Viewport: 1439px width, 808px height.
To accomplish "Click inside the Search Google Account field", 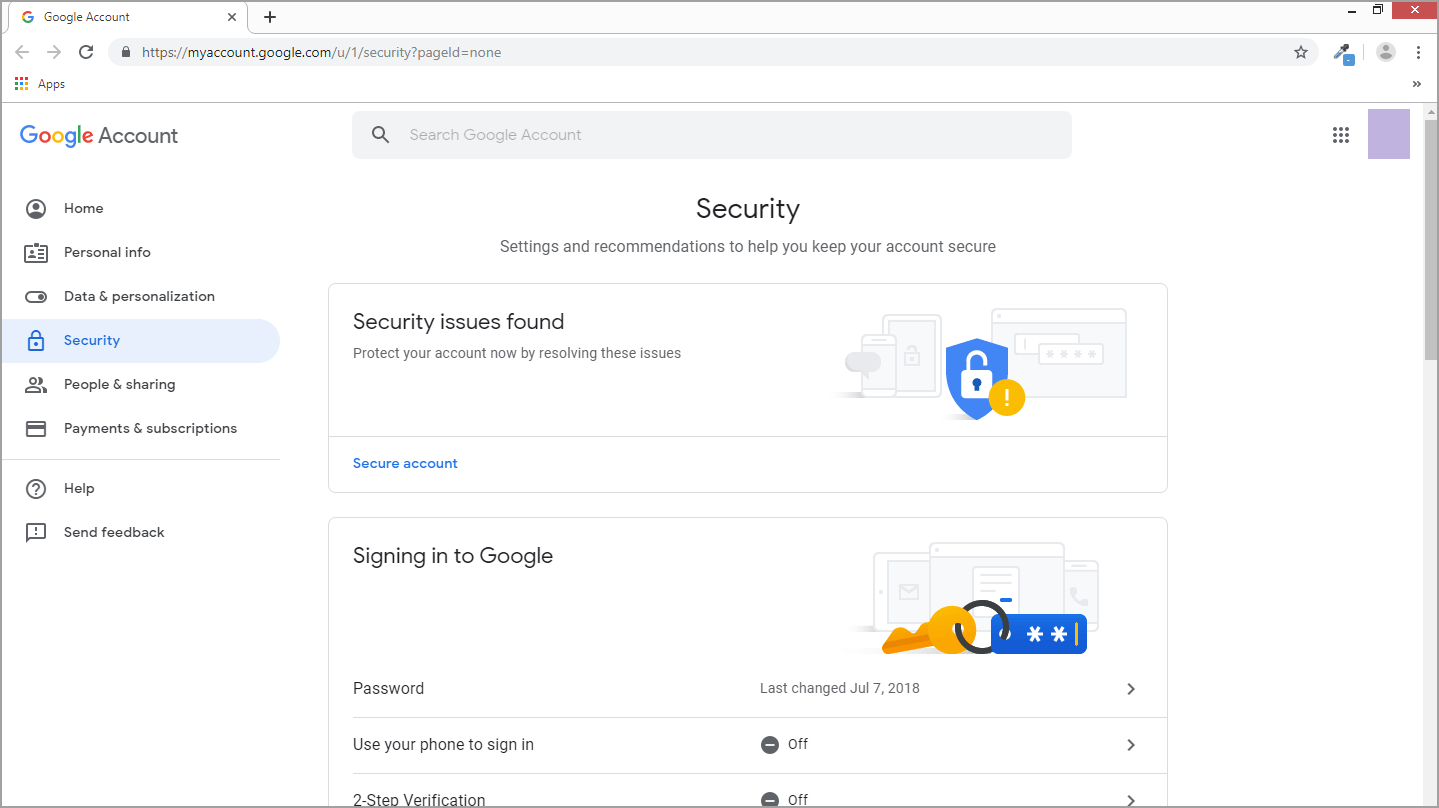I will coord(712,134).
